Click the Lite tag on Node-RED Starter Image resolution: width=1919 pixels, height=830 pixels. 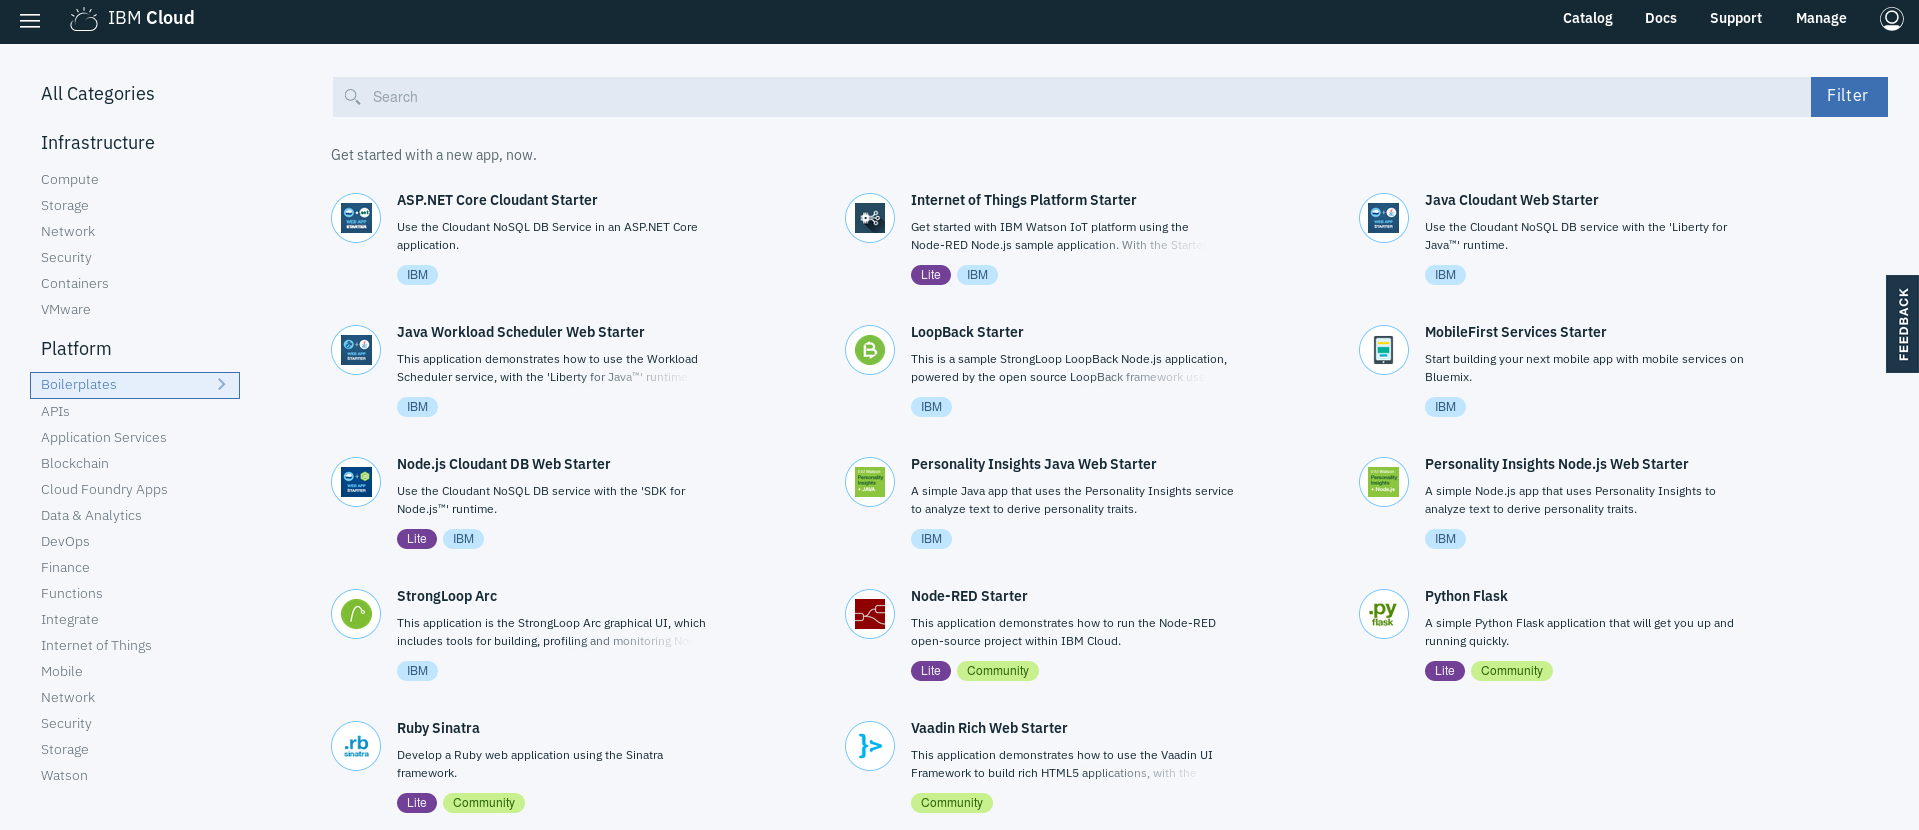(930, 671)
